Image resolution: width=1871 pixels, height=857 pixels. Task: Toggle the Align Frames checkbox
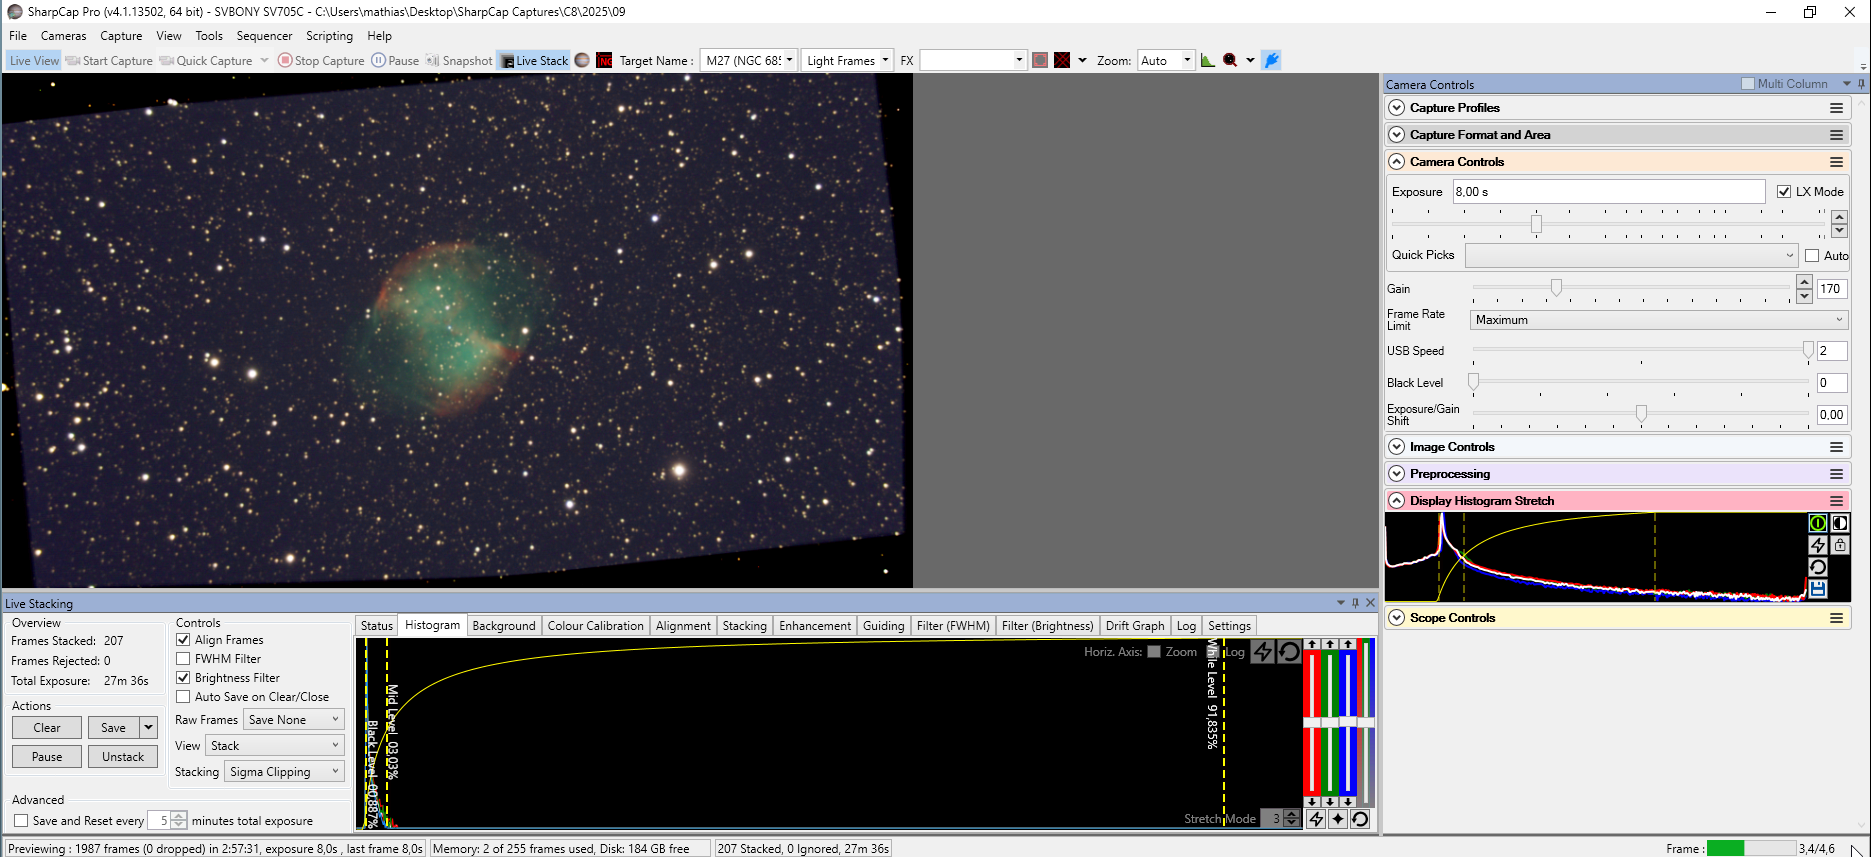[x=183, y=640]
